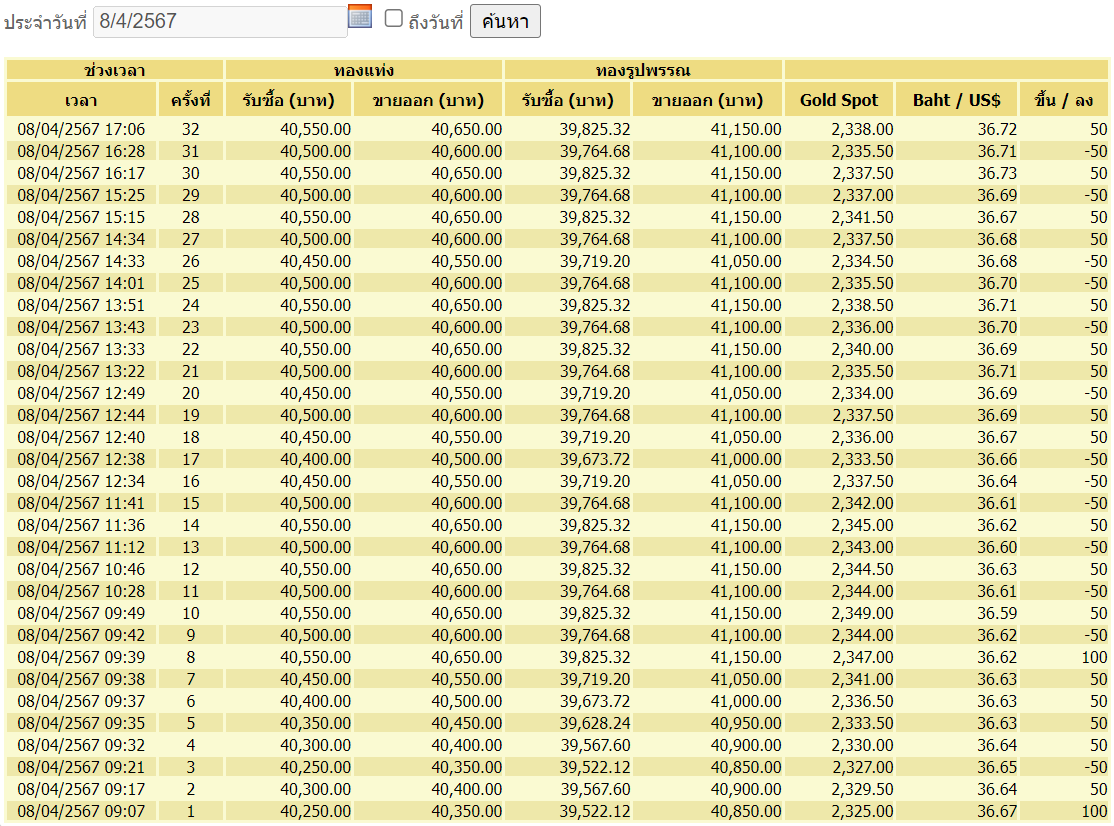Click the Baht / US$ column header
Image resolution: width=1114 pixels, height=826 pixels.
957,100
